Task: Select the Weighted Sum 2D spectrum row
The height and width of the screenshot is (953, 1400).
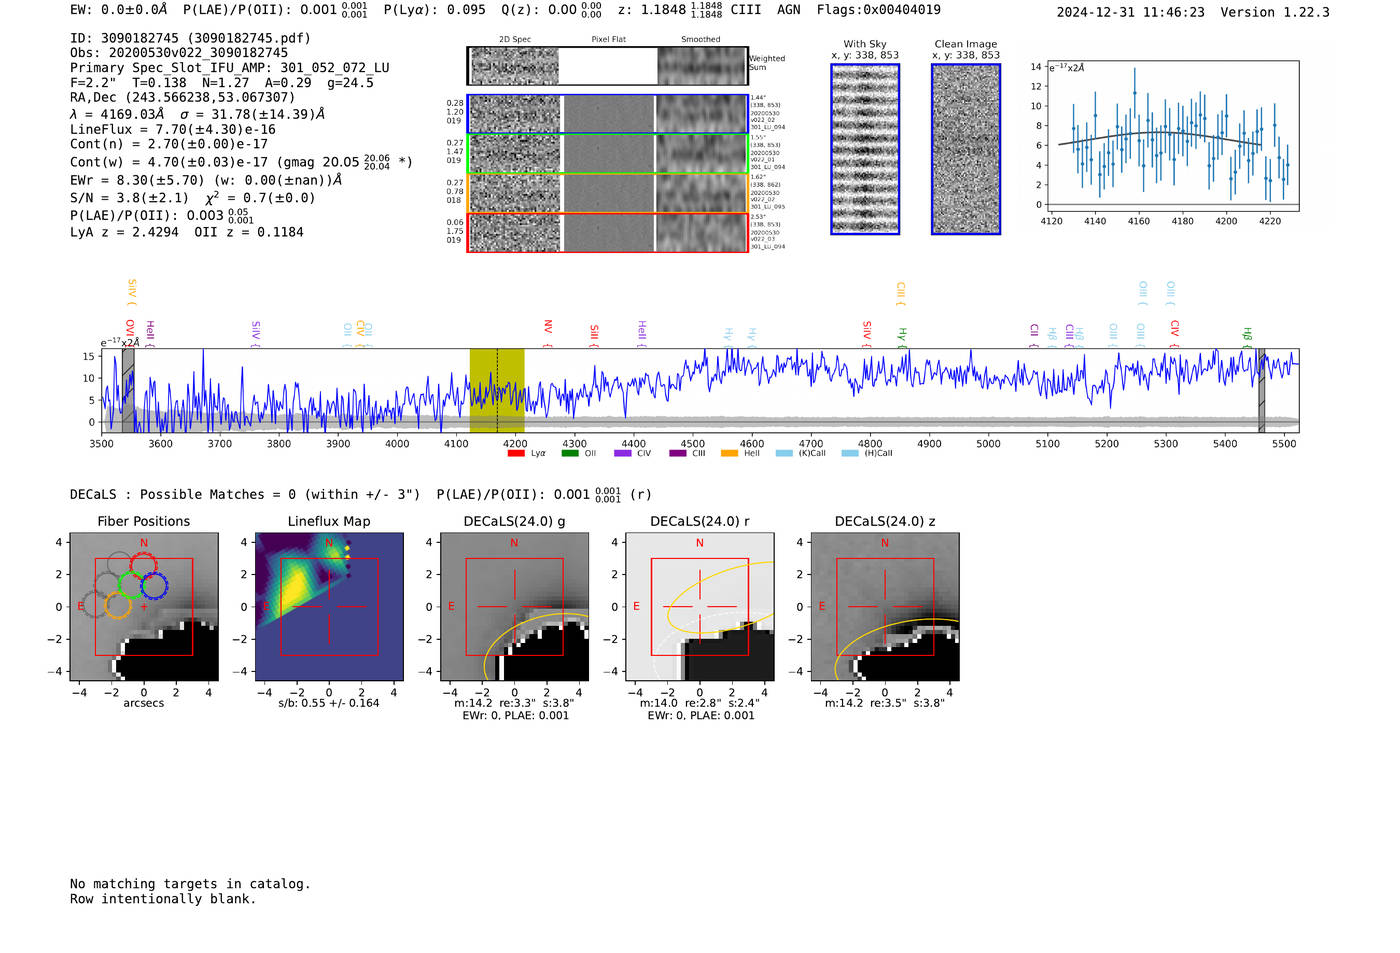Action: [x=607, y=66]
